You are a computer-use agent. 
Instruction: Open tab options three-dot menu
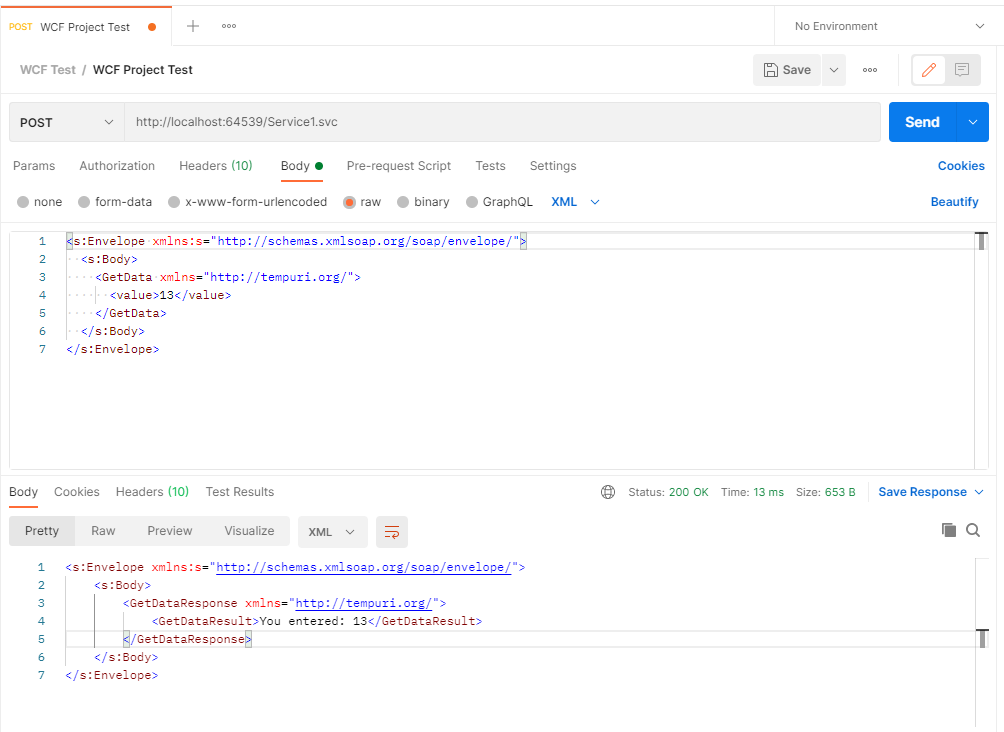(229, 26)
